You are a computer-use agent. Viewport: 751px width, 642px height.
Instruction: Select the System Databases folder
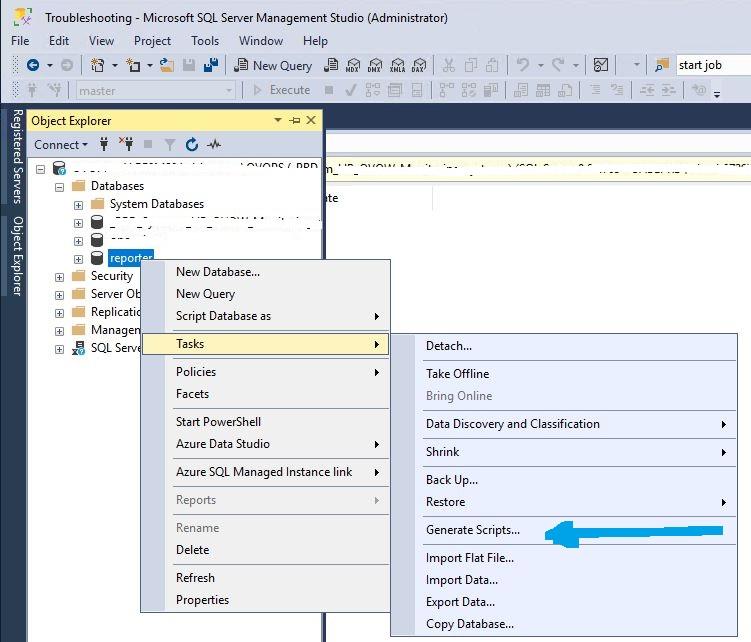pyautogui.click(x=157, y=204)
